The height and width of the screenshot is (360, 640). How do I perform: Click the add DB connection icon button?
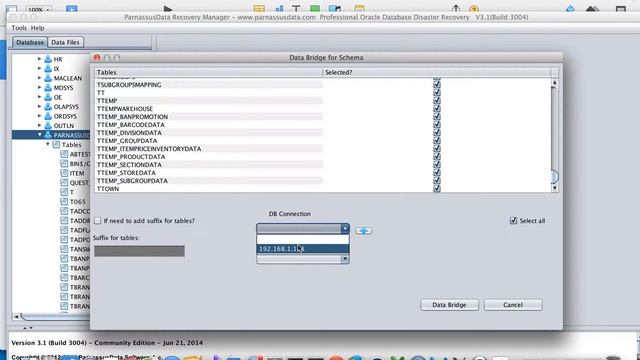(363, 231)
